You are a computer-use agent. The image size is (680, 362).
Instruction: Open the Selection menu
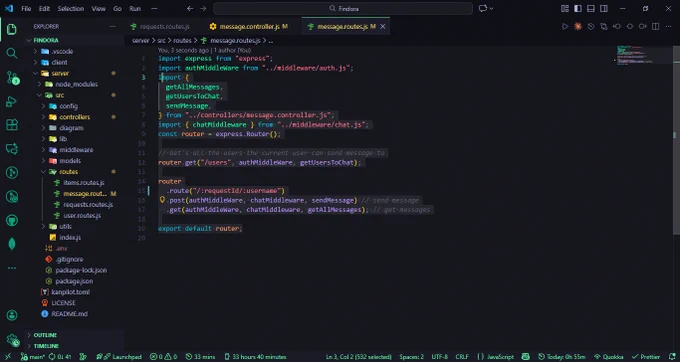coord(71,9)
